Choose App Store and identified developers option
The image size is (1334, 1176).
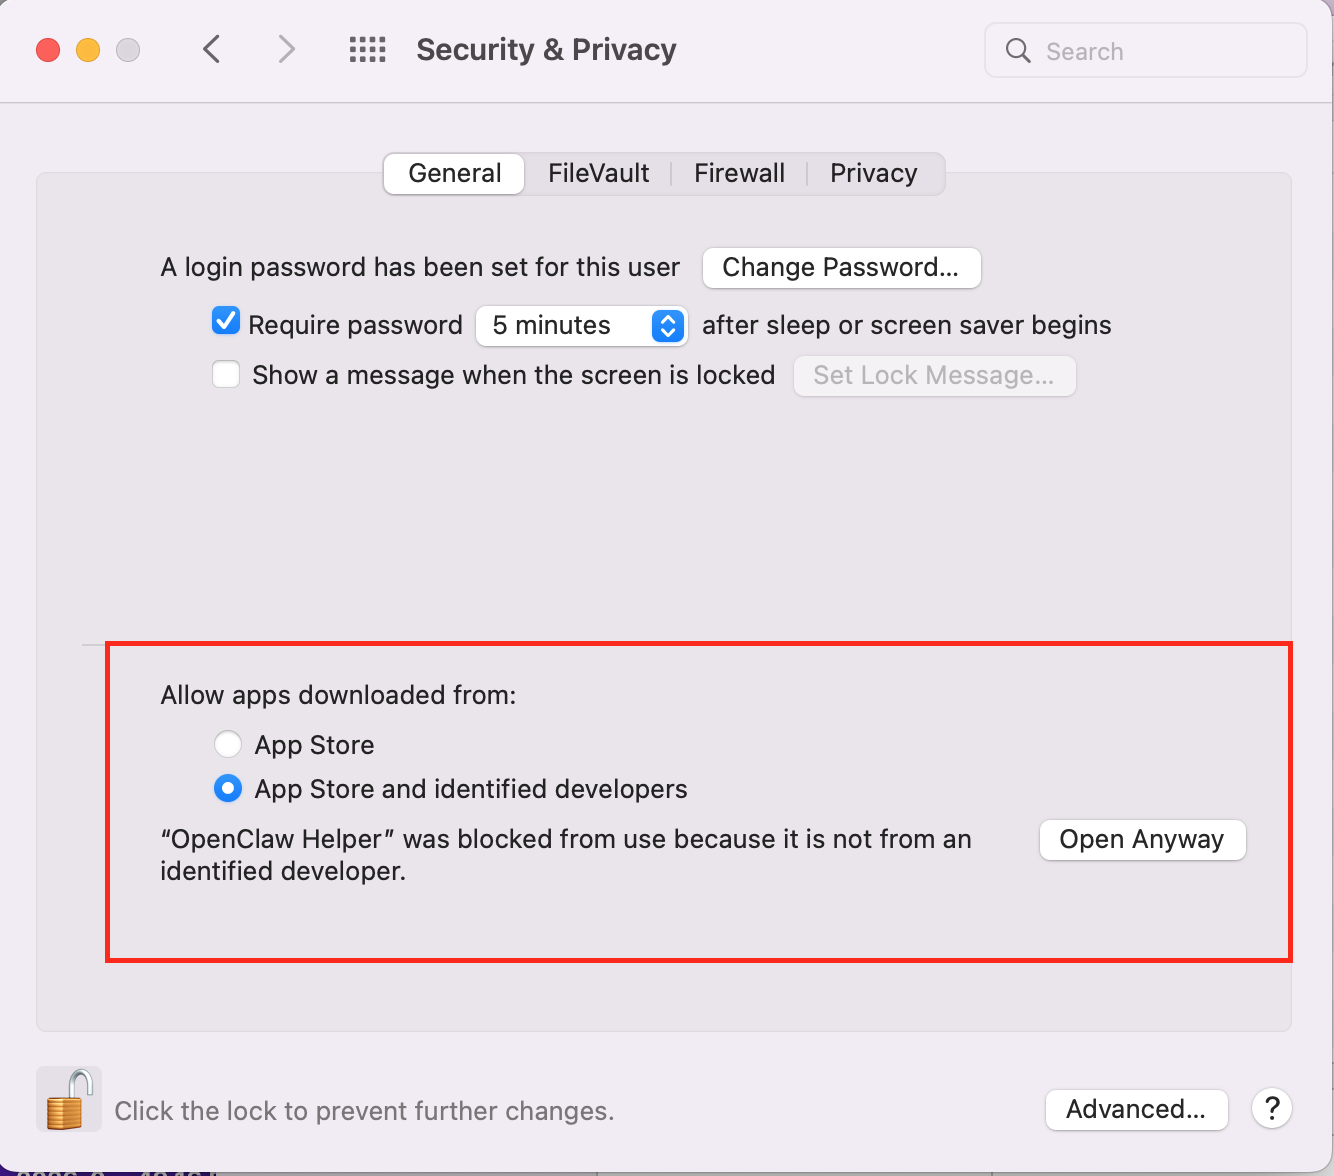(228, 789)
